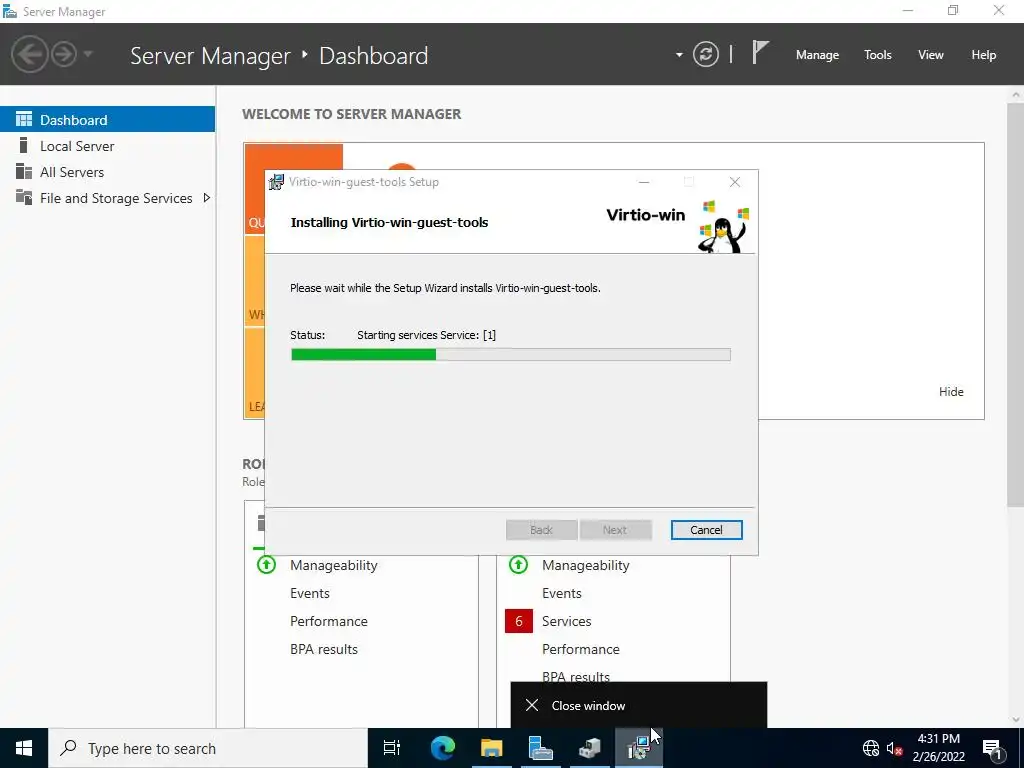Viewport: 1024px width, 768px height.
Task: Open the View menu
Action: coord(930,55)
